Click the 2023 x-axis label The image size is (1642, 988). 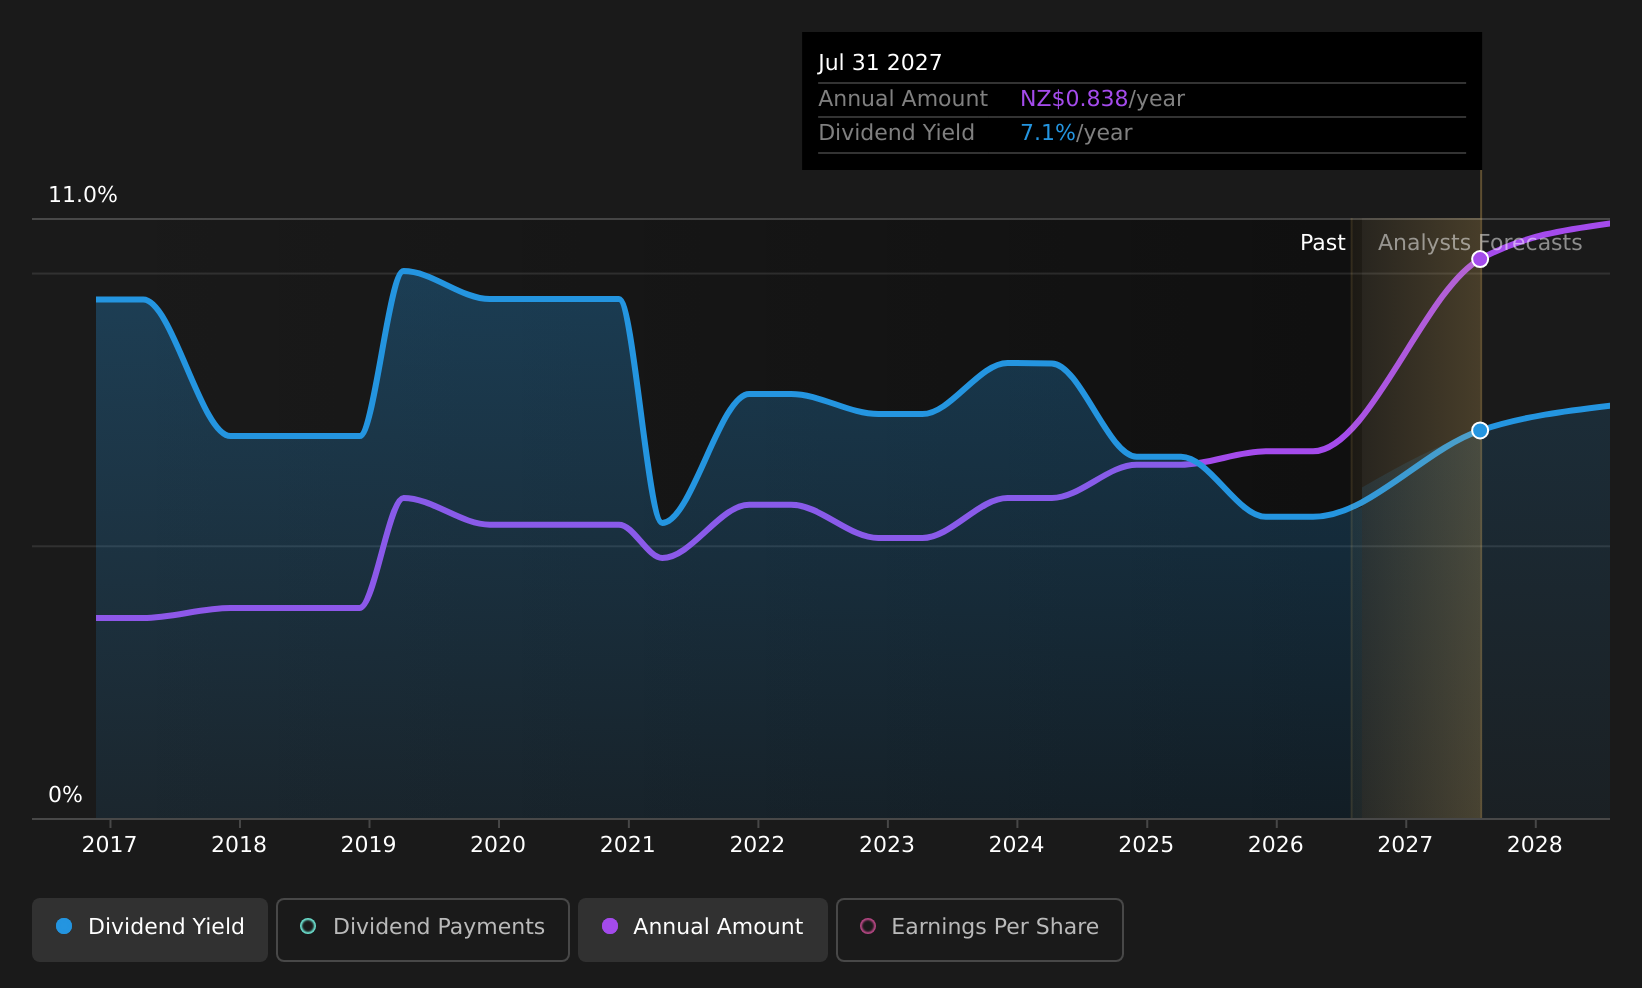coord(887,845)
